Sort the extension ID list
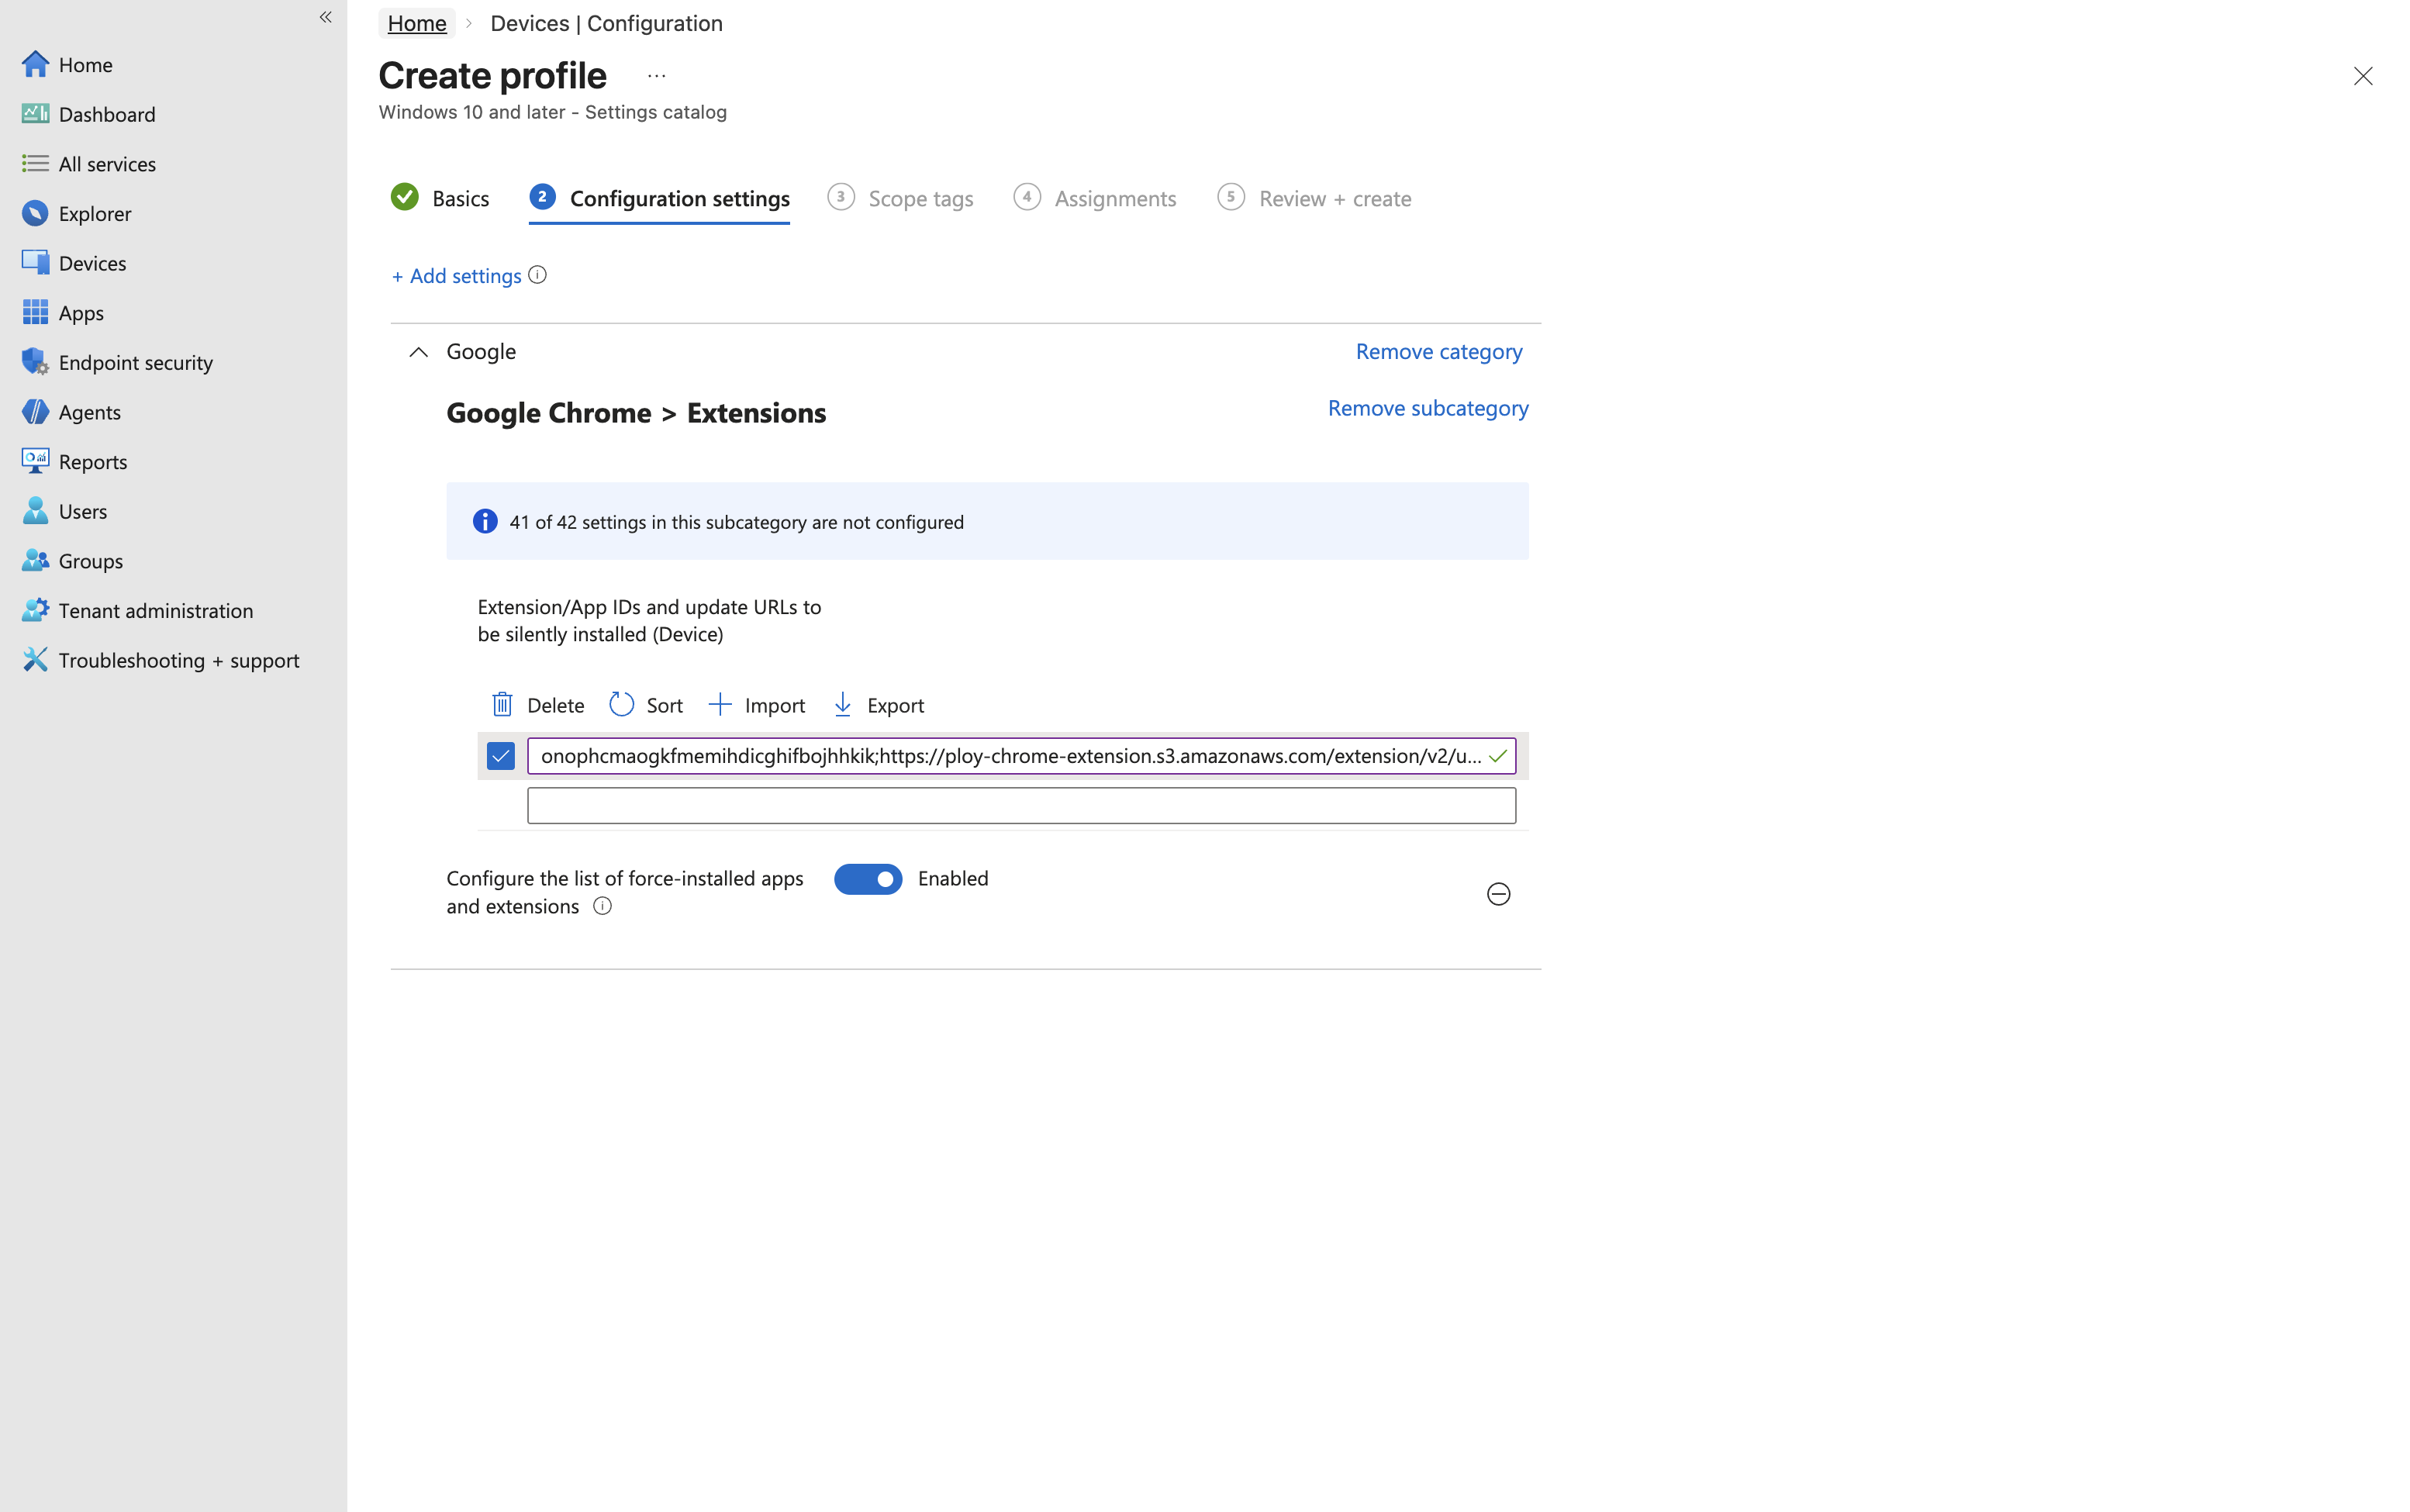Viewport: 2410px width, 1512px height. pos(645,704)
